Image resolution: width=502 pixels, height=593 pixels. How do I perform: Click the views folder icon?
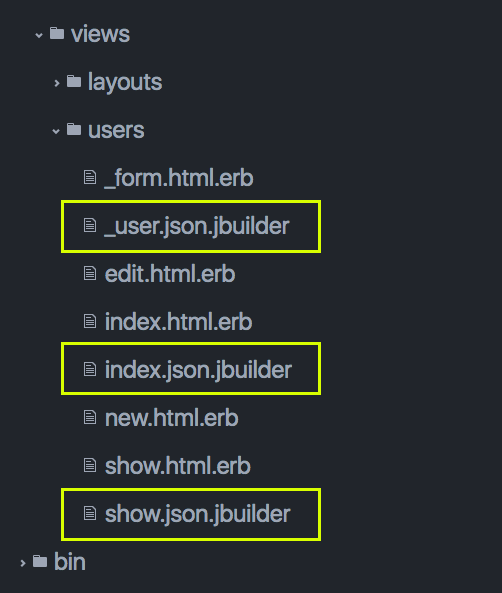pos(57,33)
